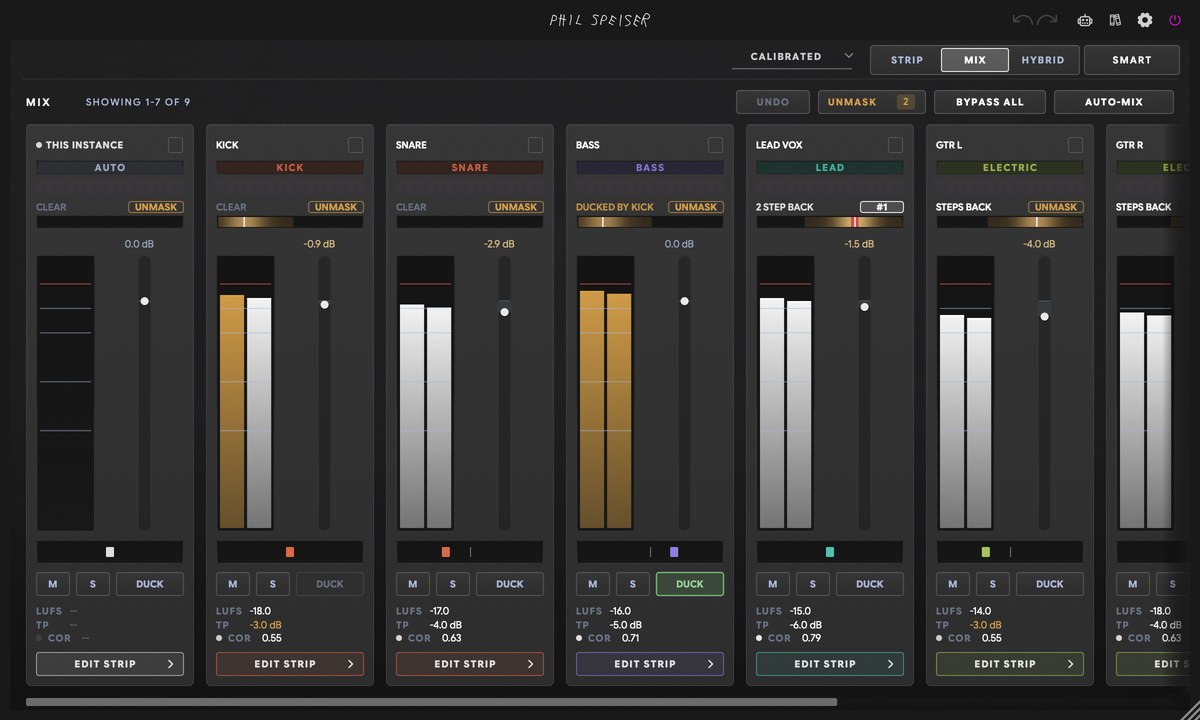Open This Instance Auto type selector
This screenshot has height=720, width=1200.
pos(110,168)
